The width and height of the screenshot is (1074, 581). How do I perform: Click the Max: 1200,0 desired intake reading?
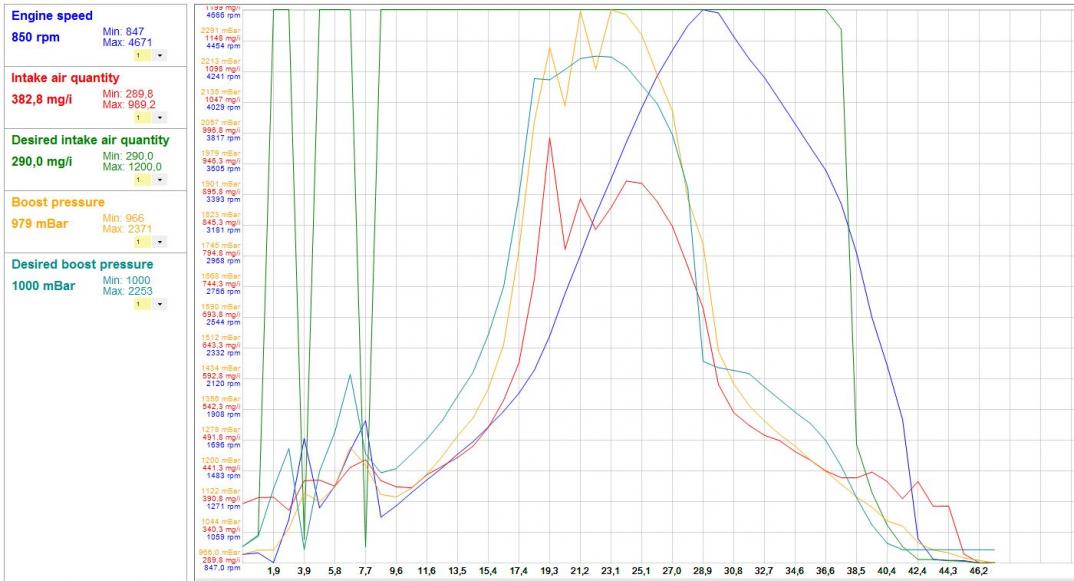[x=132, y=166]
